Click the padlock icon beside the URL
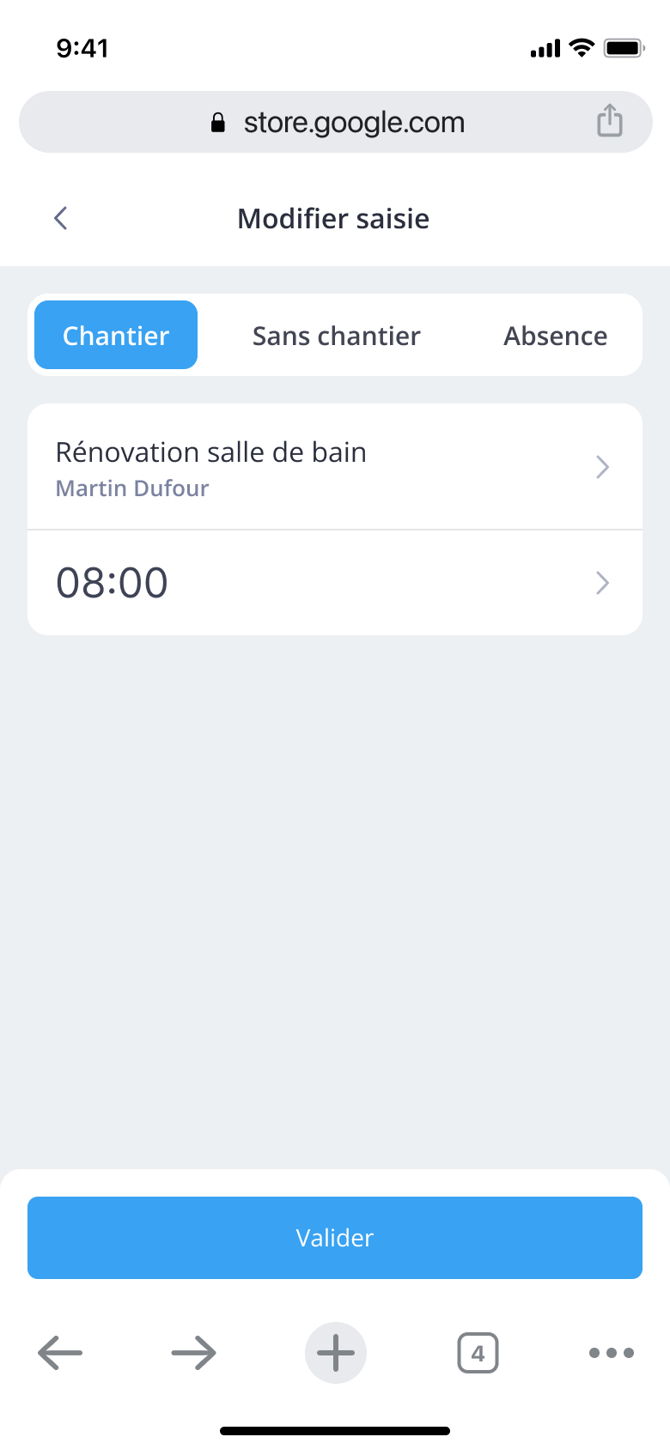670x1449 pixels. point(218,123)
